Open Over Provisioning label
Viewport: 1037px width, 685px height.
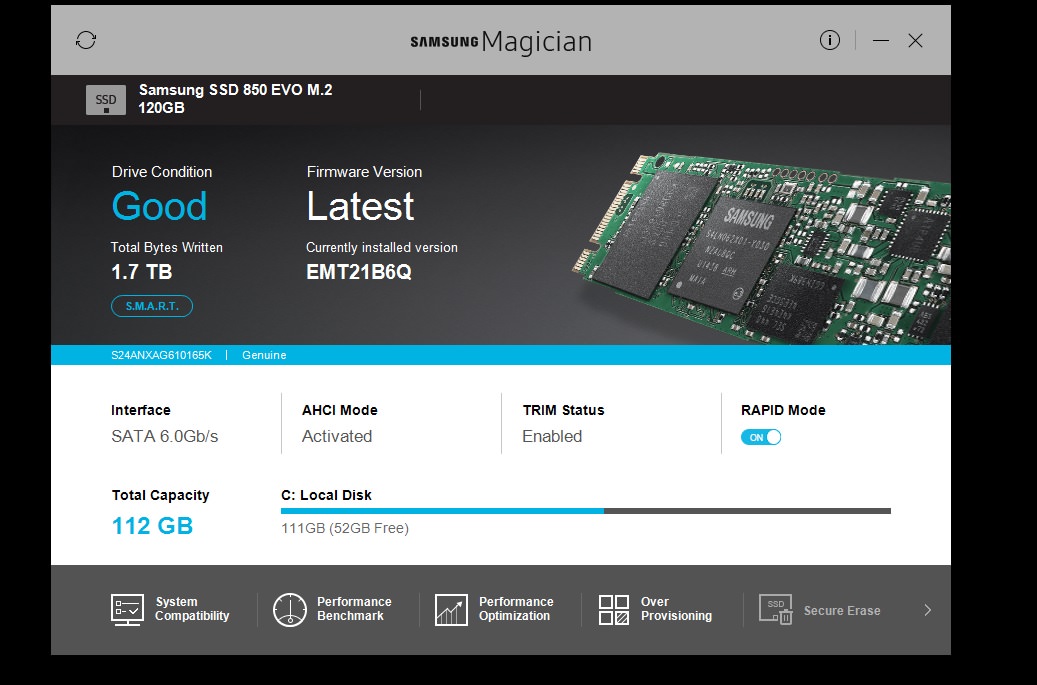point(676,609)
